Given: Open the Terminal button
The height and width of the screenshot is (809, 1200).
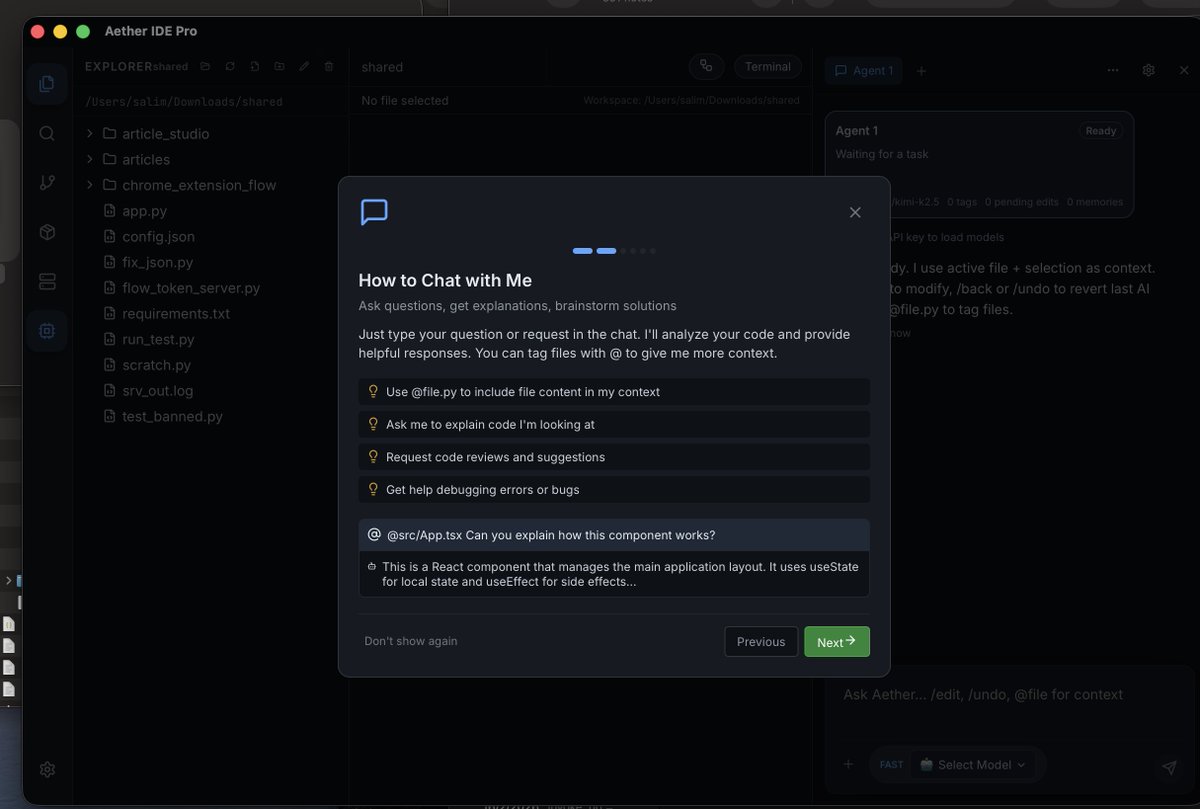Looking at the screenshot, I should (x=768, y=67).
